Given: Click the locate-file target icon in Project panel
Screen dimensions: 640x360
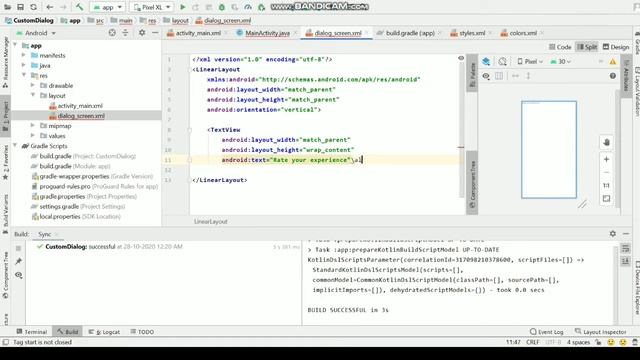Looking at the screenshot, I should click(112, 33).
